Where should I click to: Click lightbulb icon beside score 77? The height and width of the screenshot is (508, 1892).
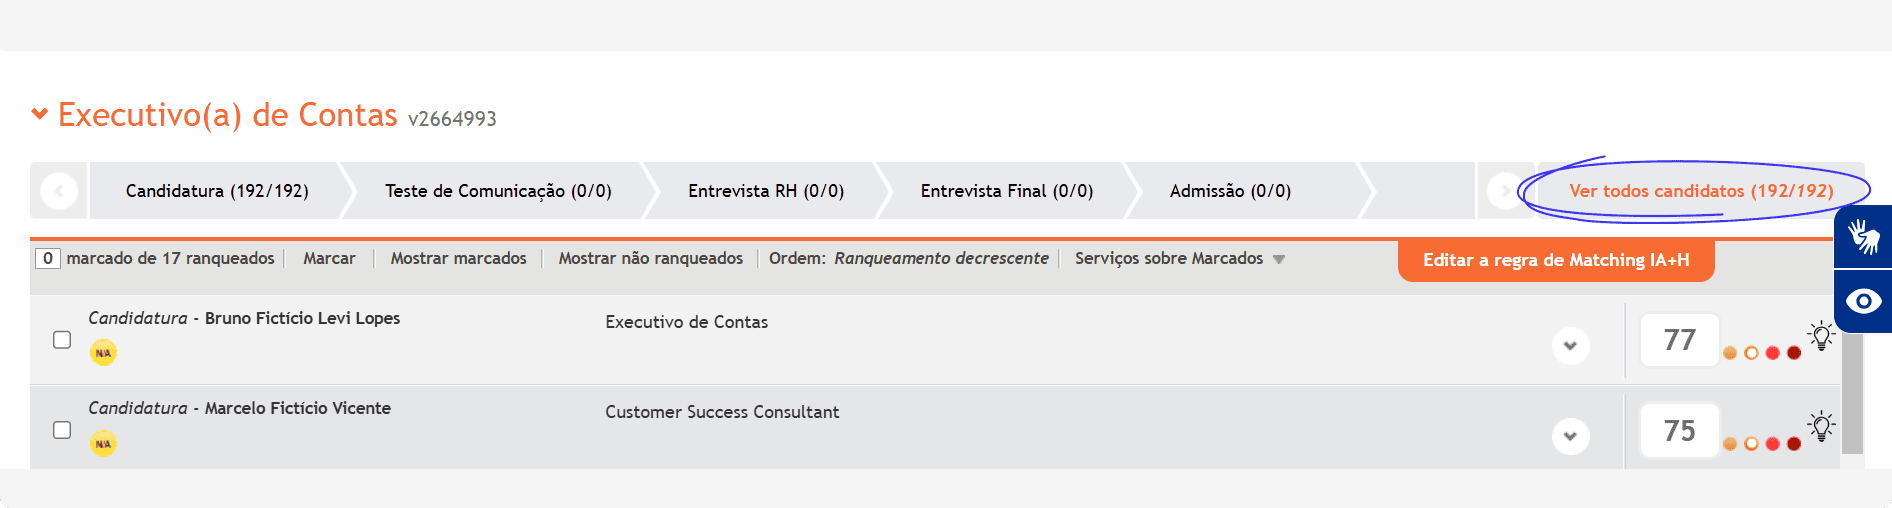coord(1822,336)
